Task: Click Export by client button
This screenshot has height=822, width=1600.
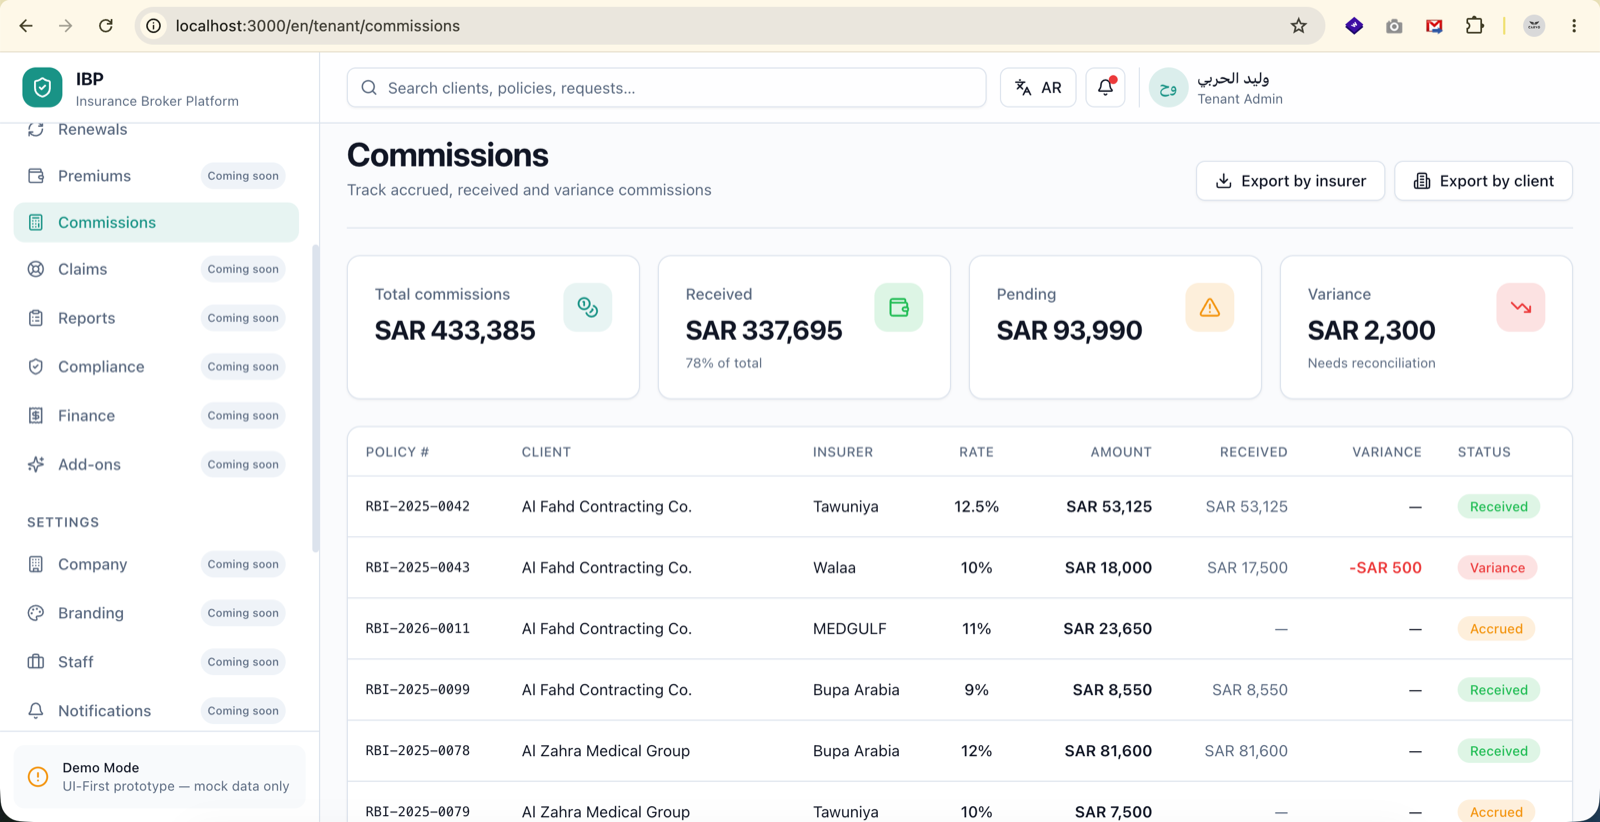Action: coord(1483,181)
